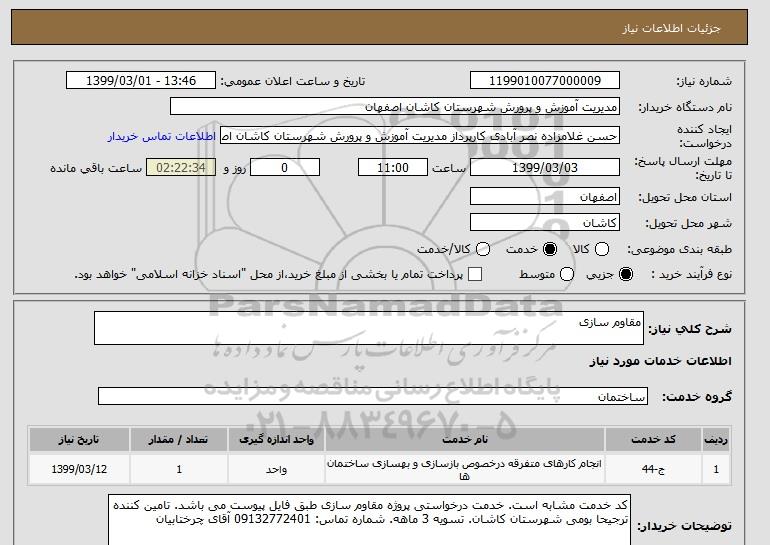
Task: Click the کد خدمت column header
Action: coord(653,439)
